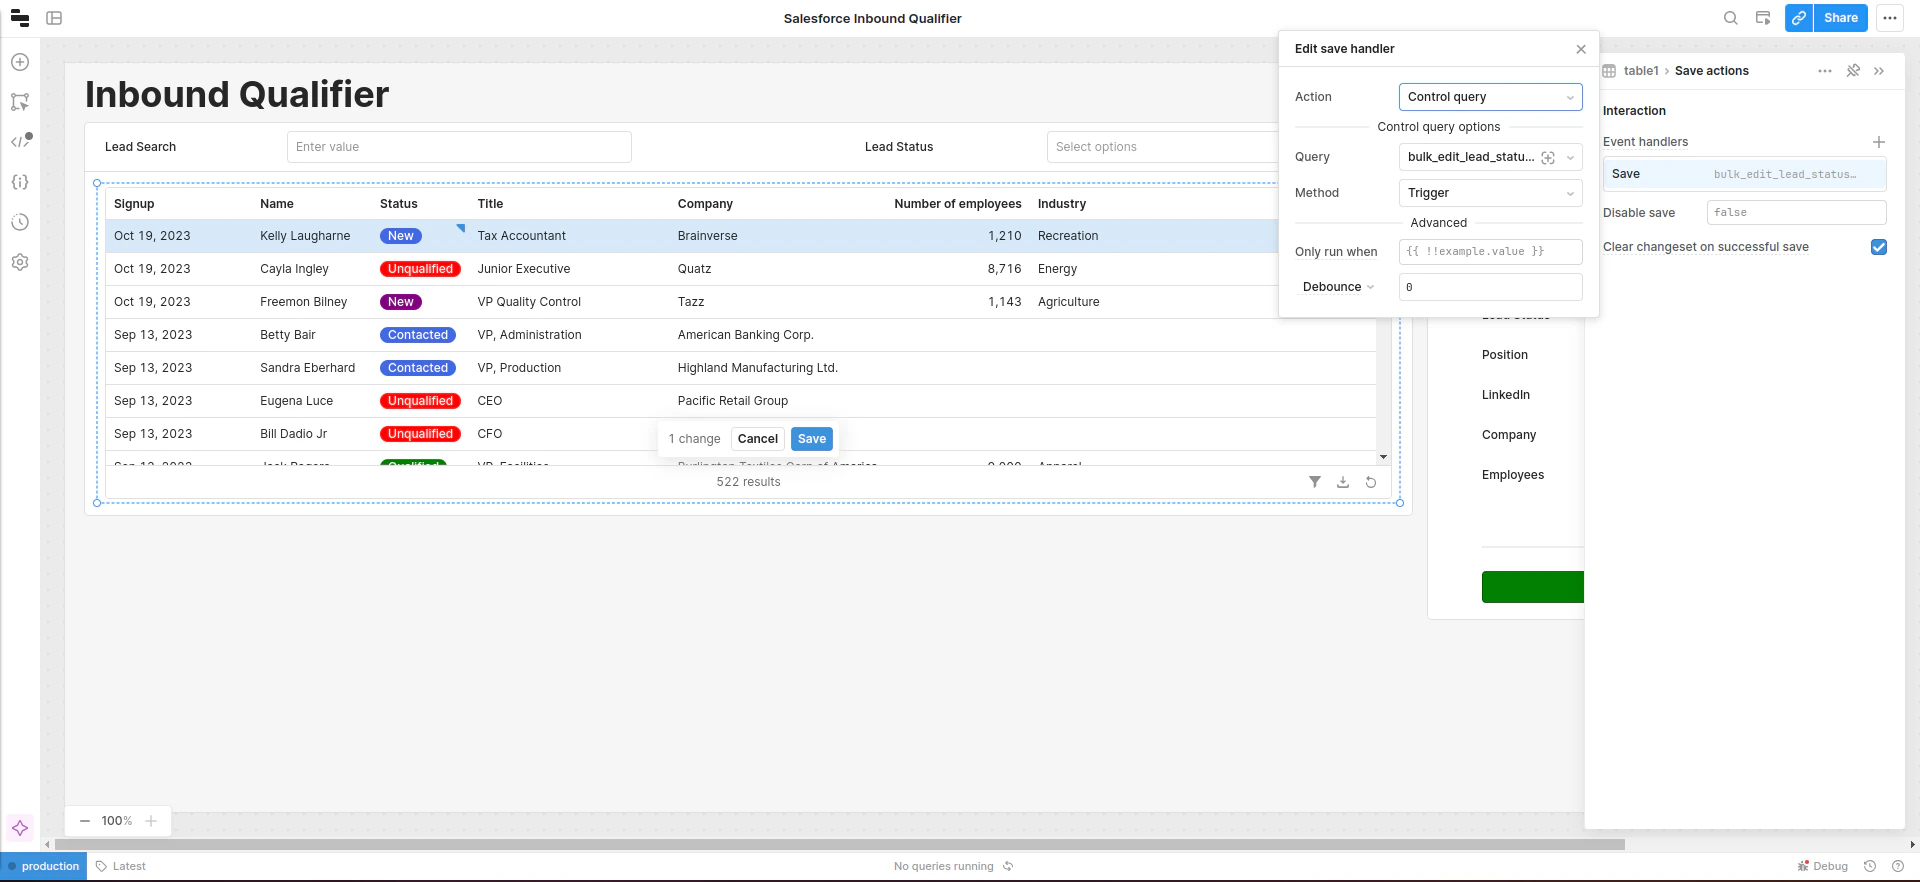Image resolution: width=1920 pixels, height=882 pixels.
Task: Click the Share button
Action: pyautogui.click(x=1841, y=18)
